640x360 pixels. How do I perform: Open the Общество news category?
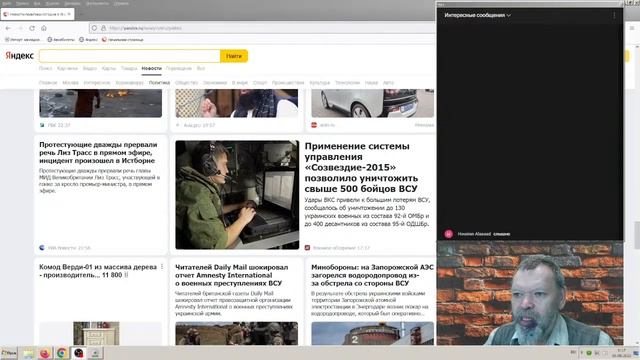(x=187, y=83)
